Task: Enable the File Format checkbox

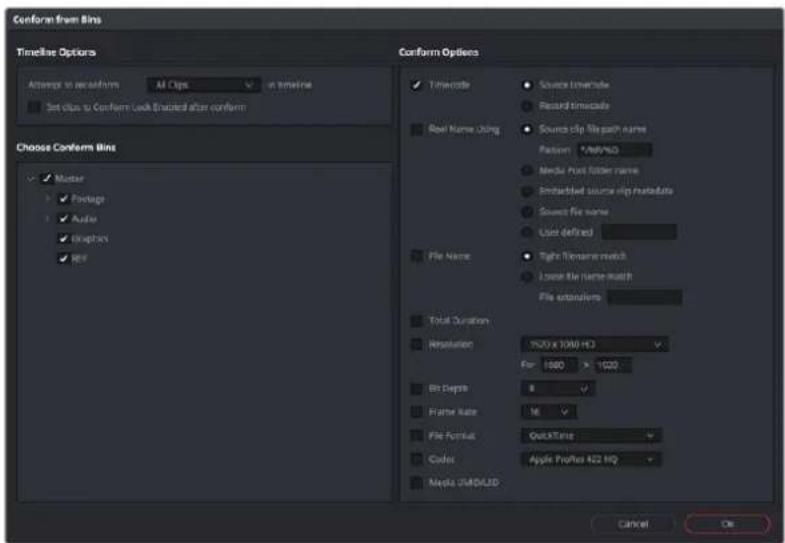Action: pos(416,435)
